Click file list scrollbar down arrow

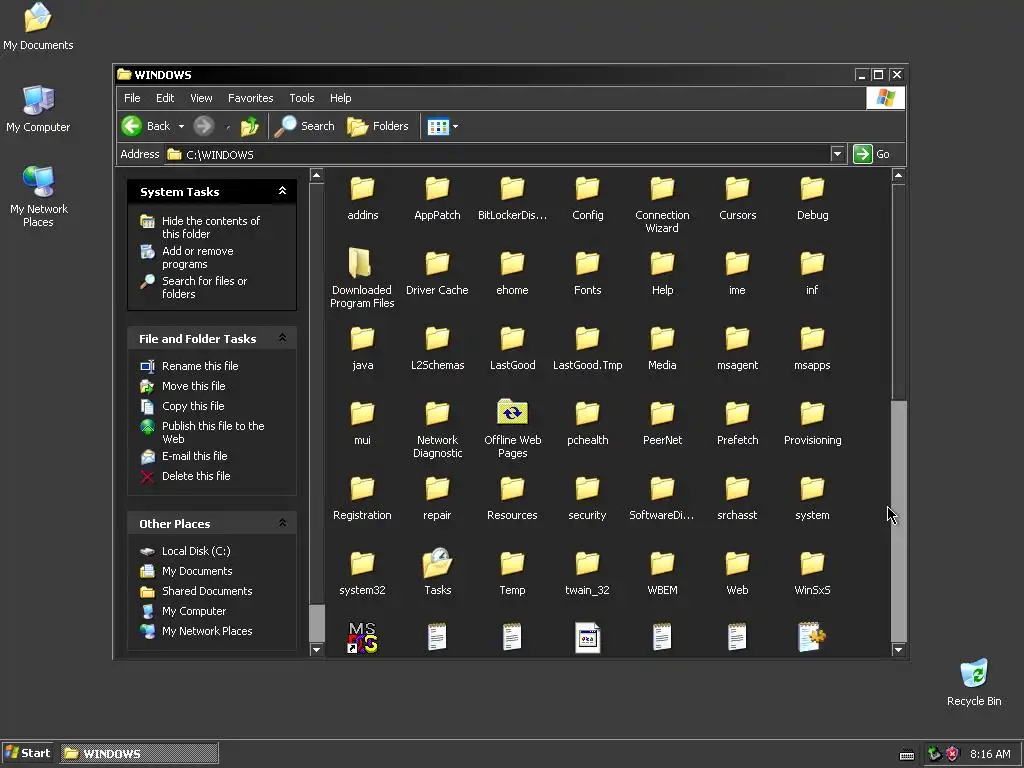tap(899, 649)
